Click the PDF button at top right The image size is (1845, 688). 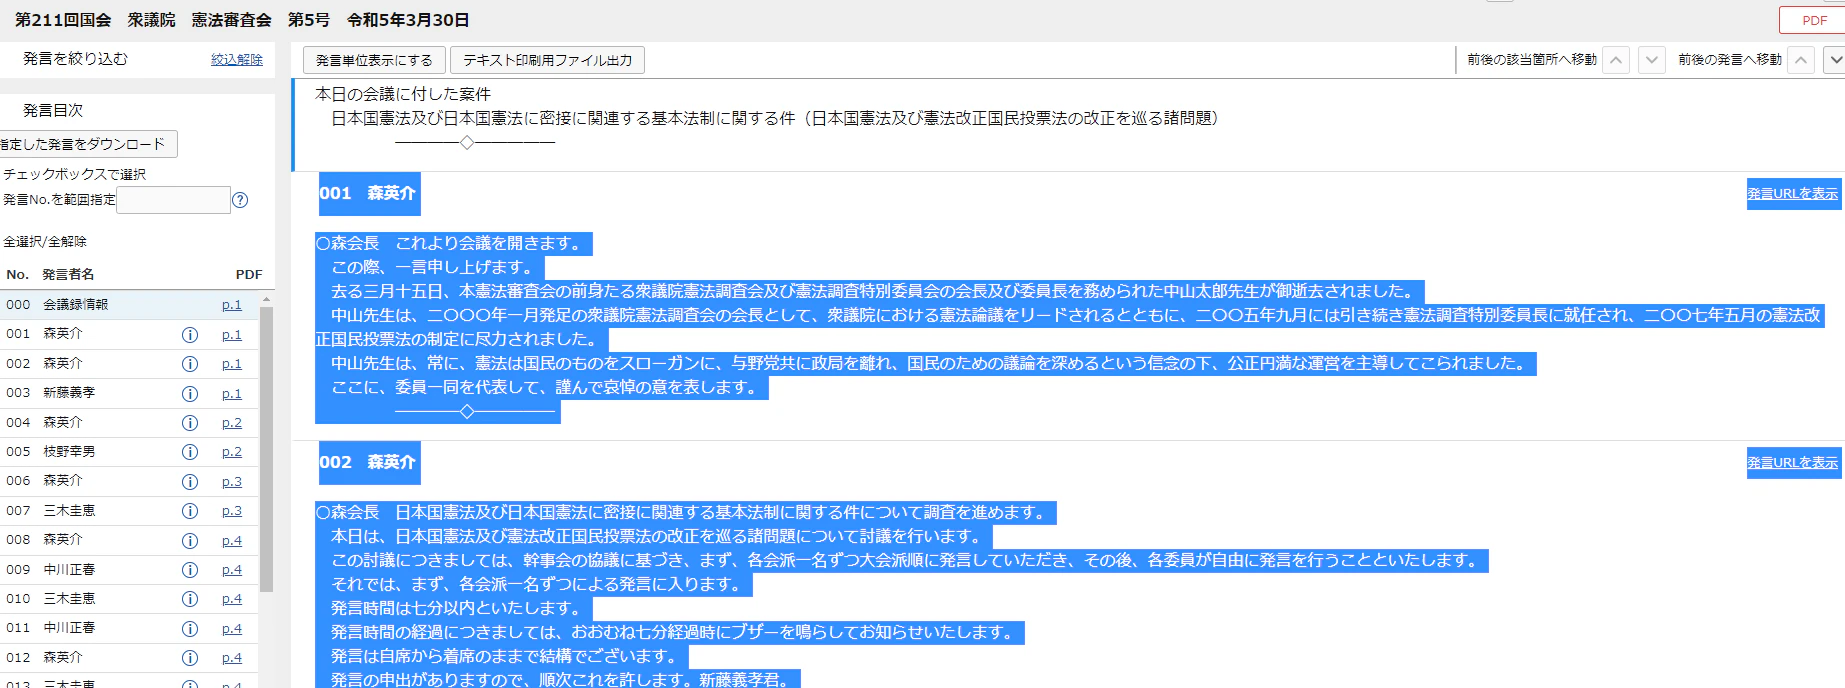point(1813,20)
